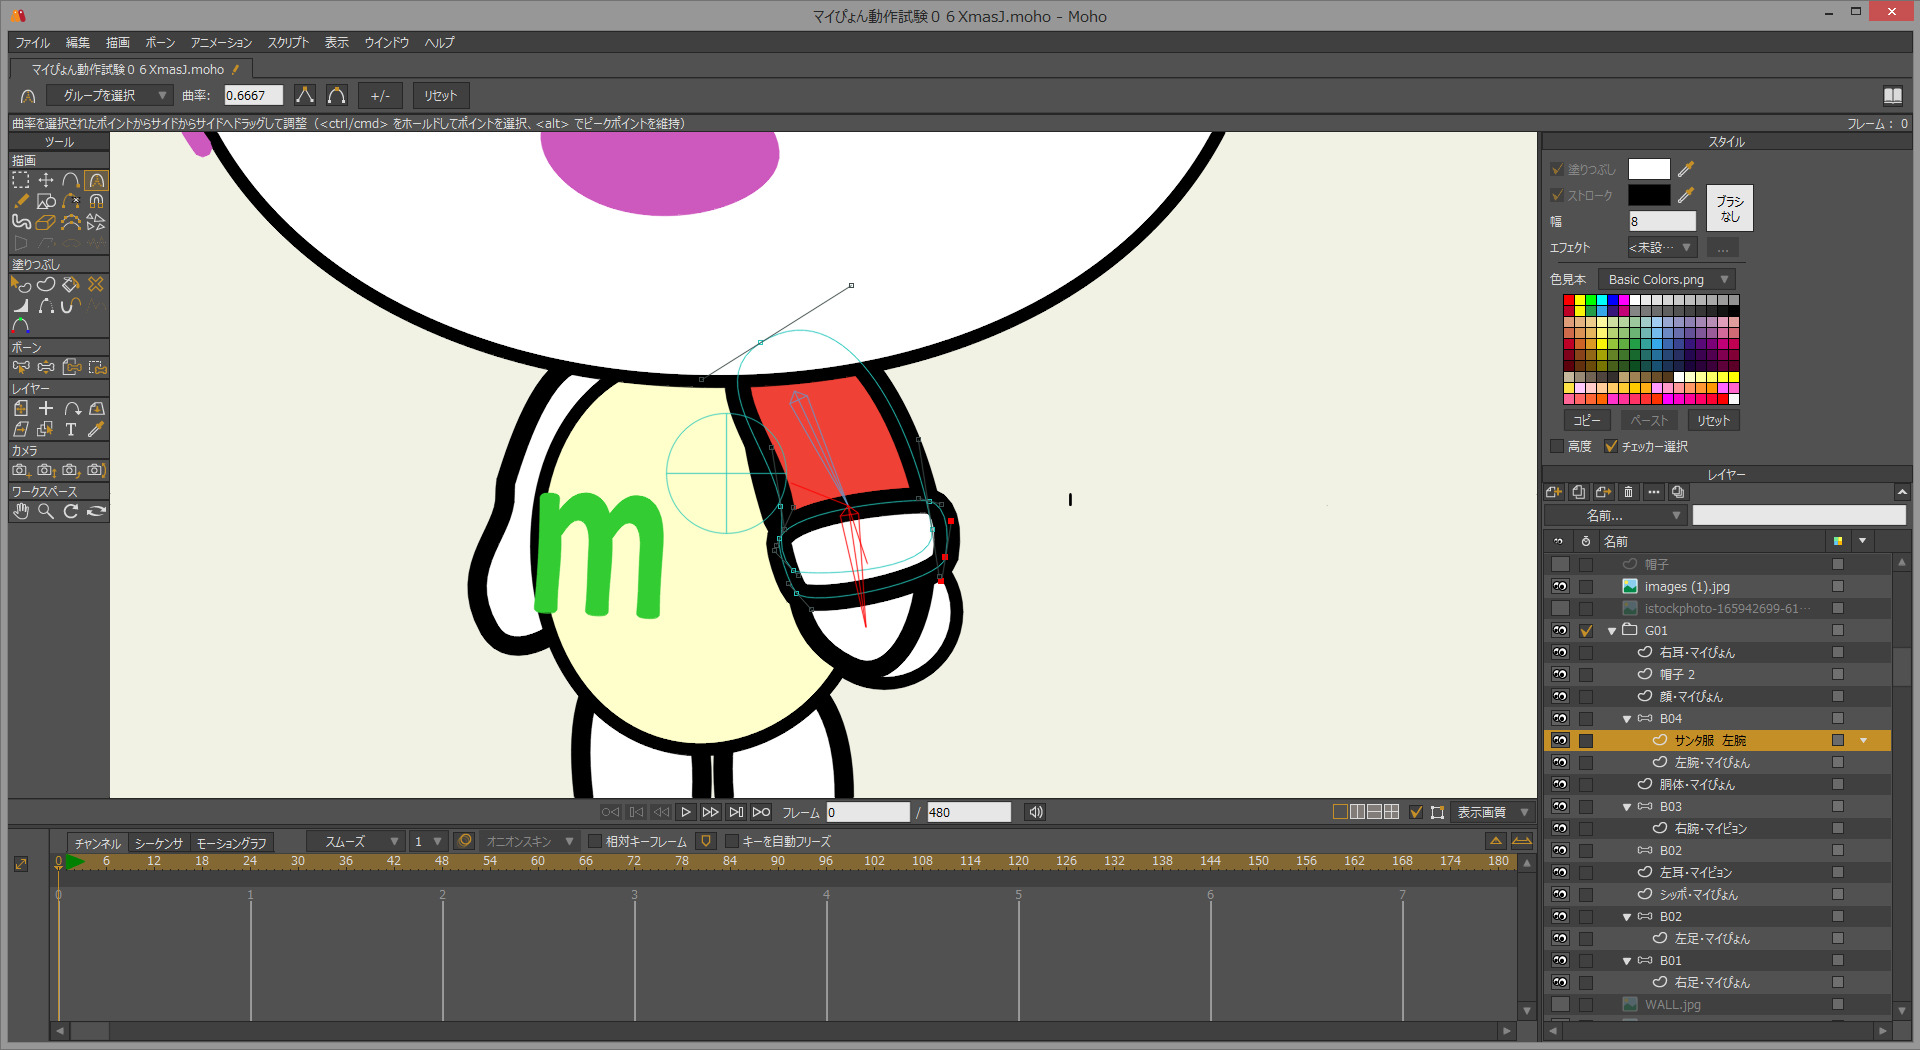Select the Transform Points tool

point(46,181)
